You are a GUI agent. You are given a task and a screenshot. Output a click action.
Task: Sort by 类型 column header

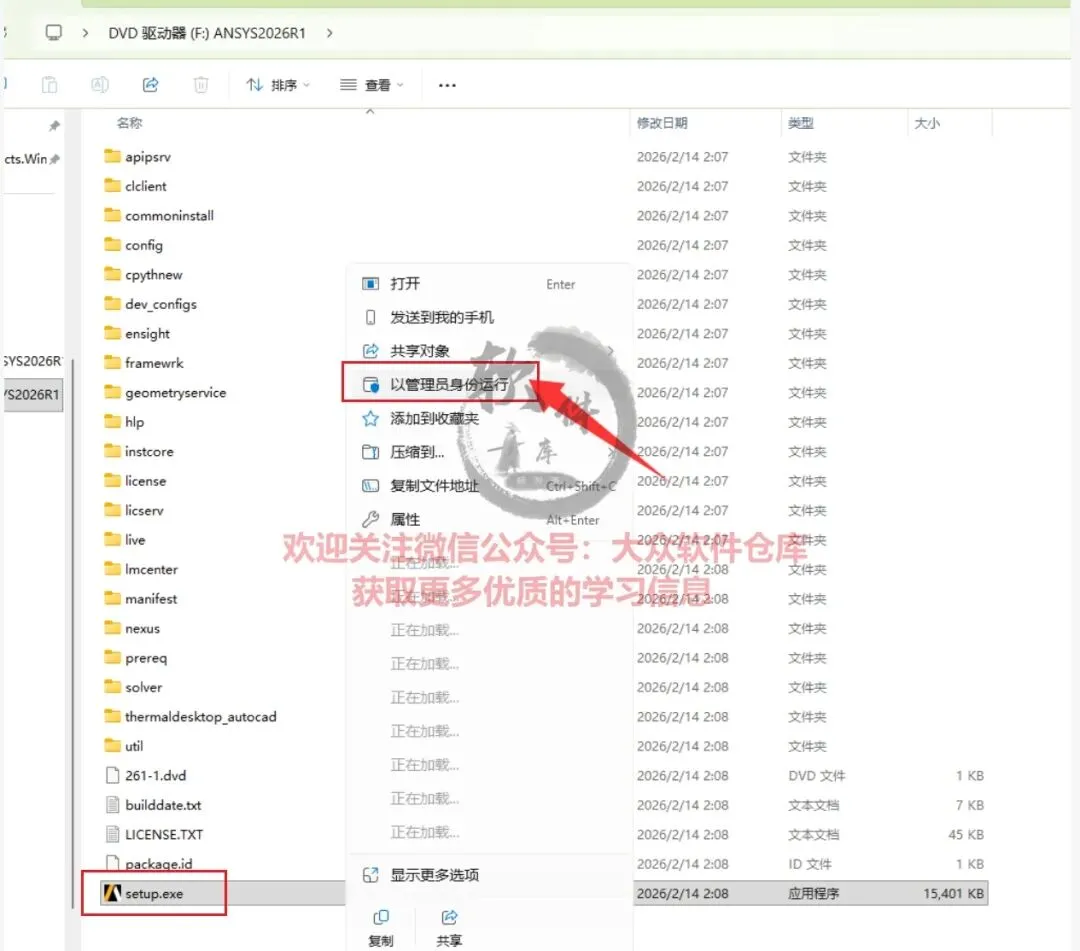click(800, 123)
